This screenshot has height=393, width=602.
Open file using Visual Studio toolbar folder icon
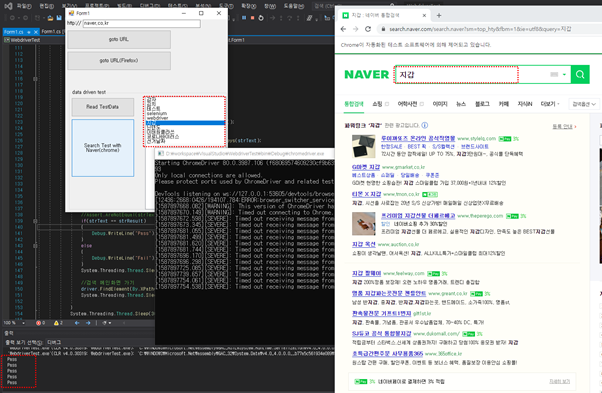coord(50,18)
